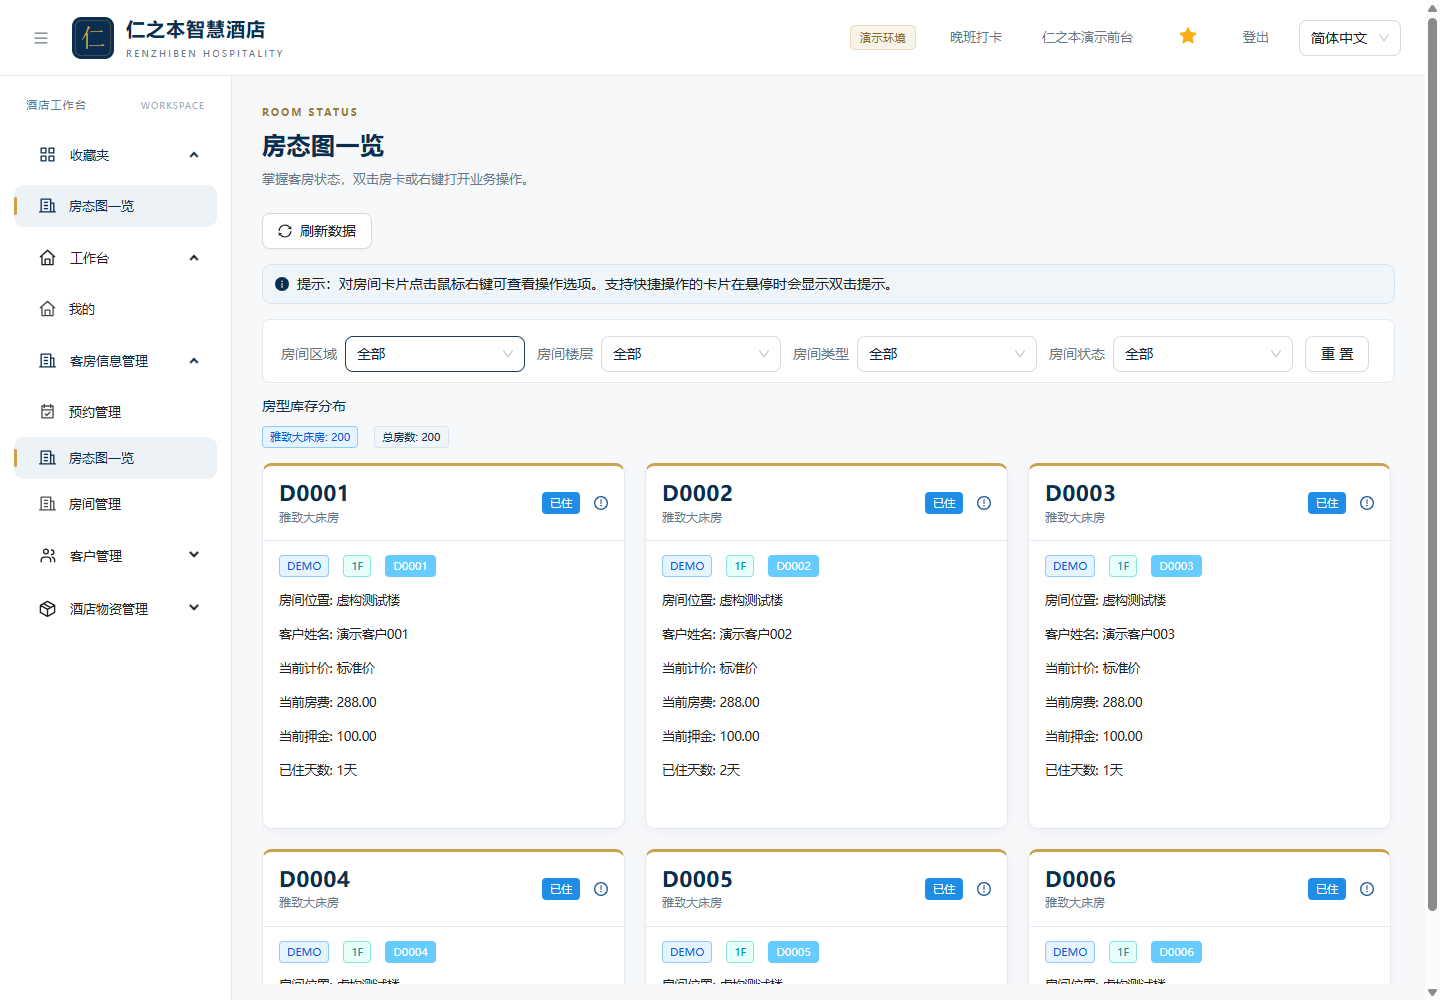Screen dimensions: 1440x1000
Task: Click the 我的 home icon in sidebar
Action: (47, 309)
